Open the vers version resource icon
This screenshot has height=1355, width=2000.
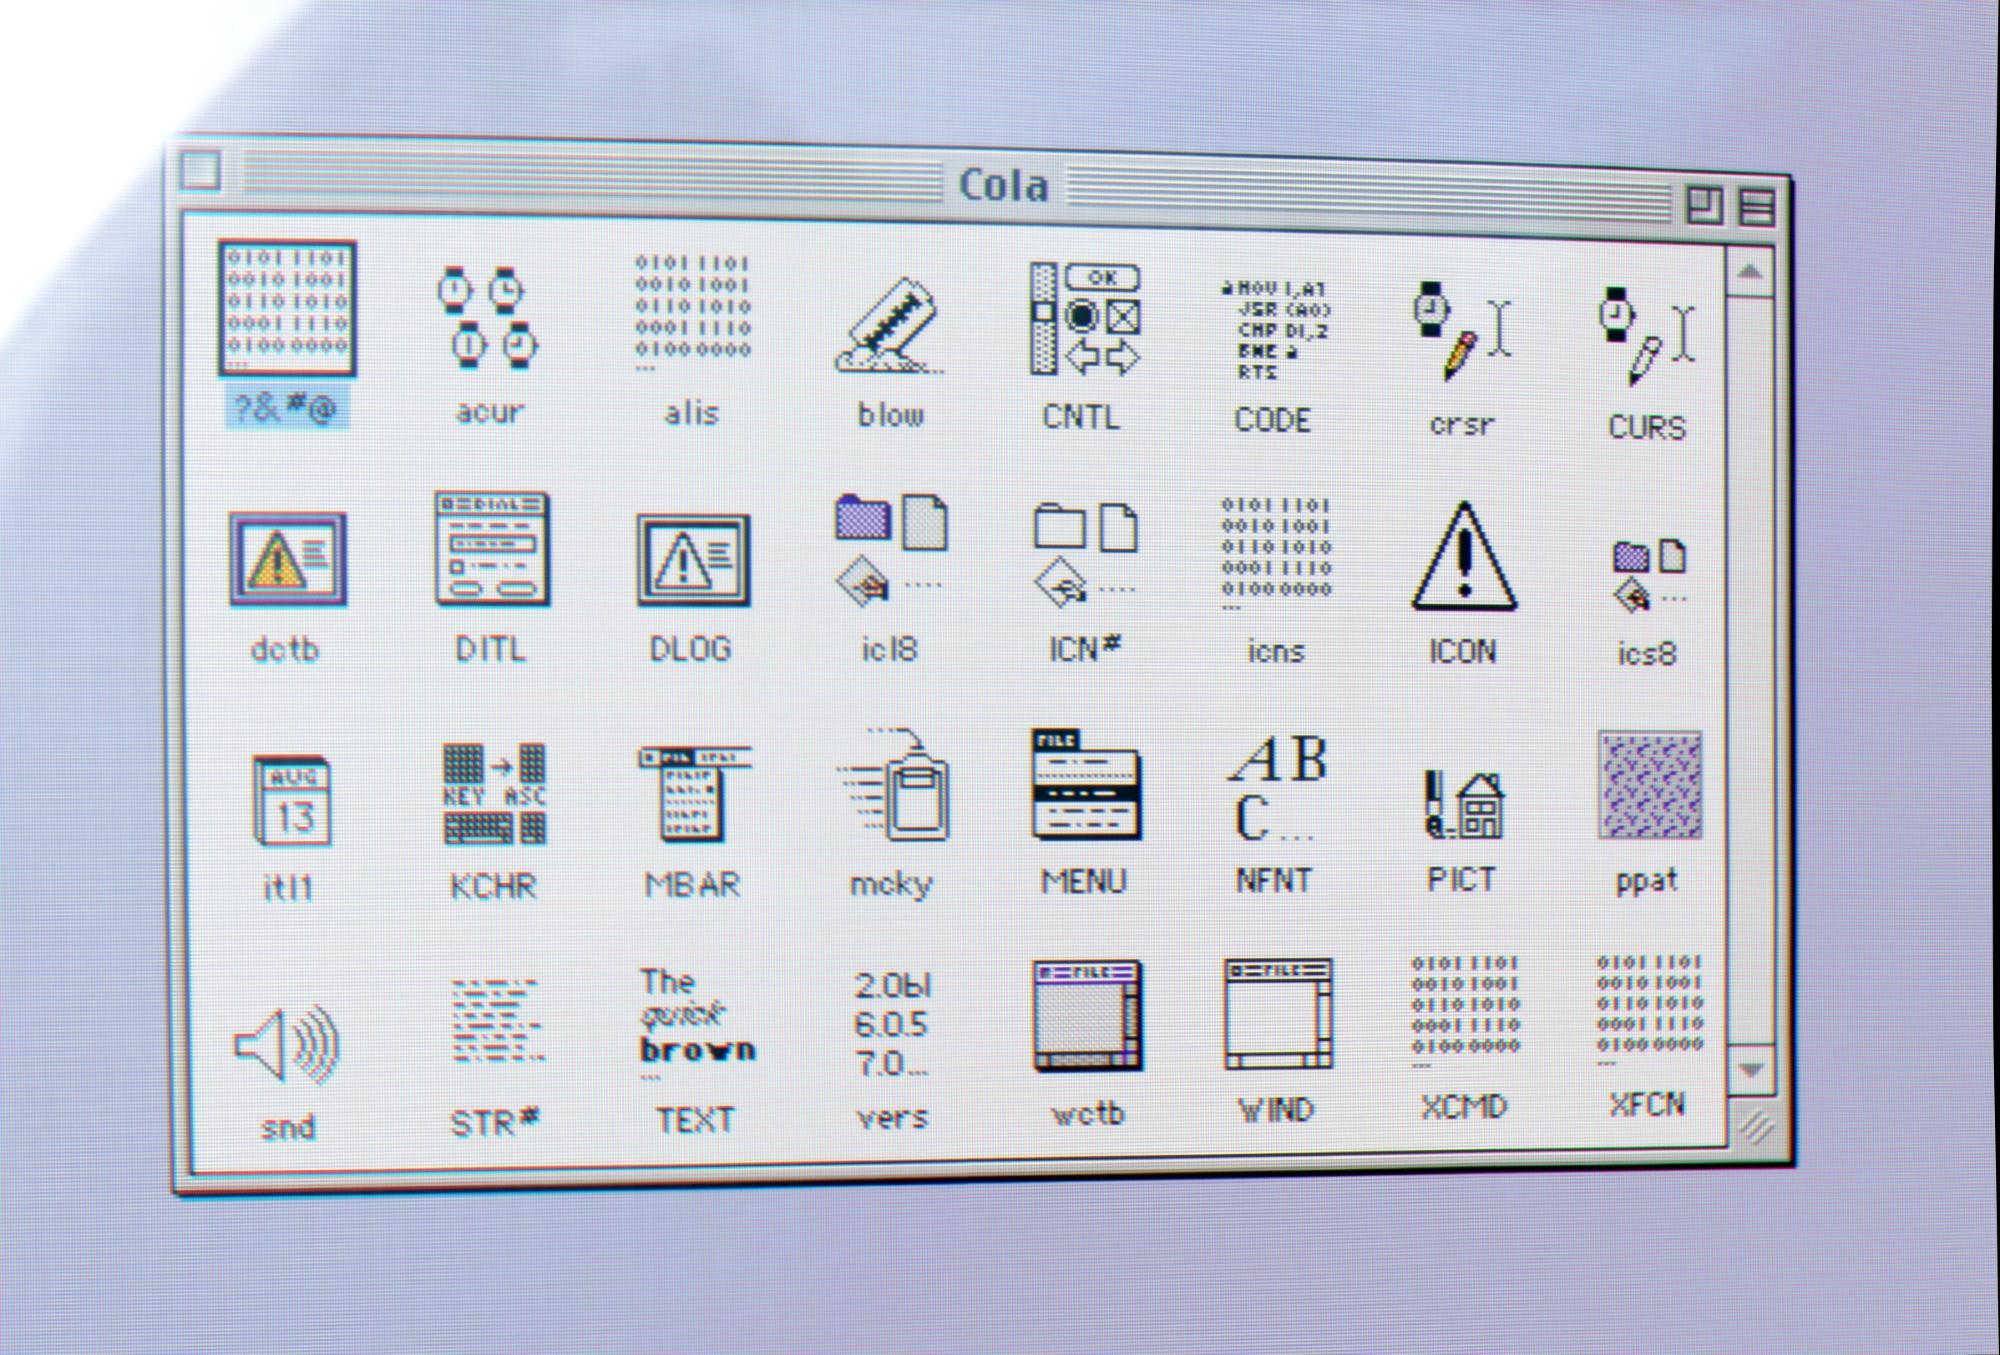point(891,1025)
